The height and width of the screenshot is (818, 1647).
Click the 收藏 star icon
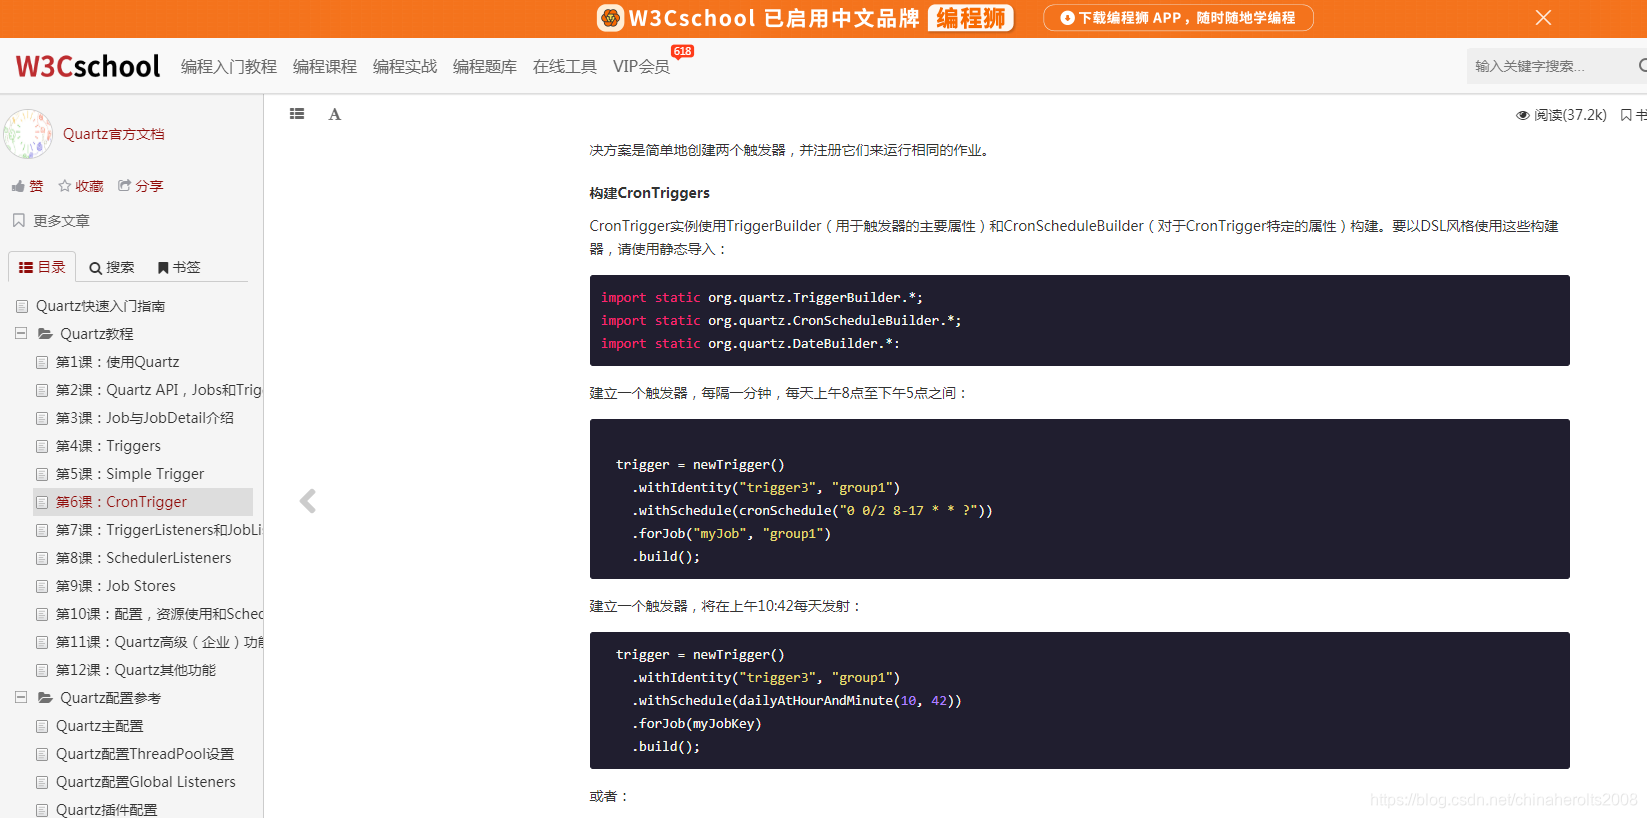65,186
